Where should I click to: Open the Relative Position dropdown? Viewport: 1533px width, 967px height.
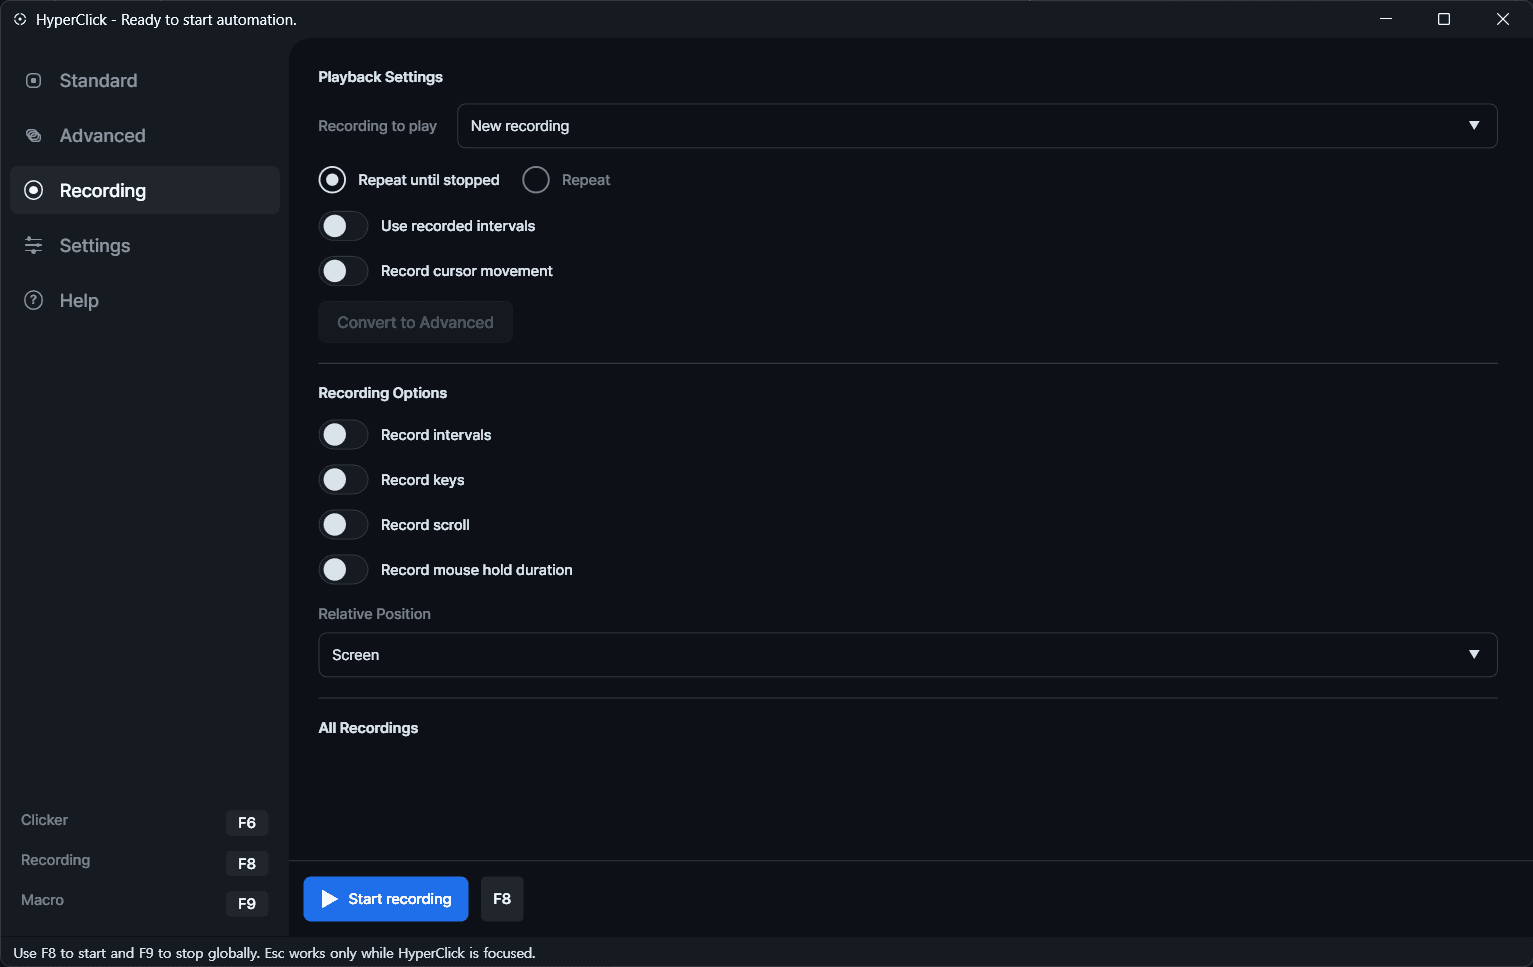[x=906, y=654]
